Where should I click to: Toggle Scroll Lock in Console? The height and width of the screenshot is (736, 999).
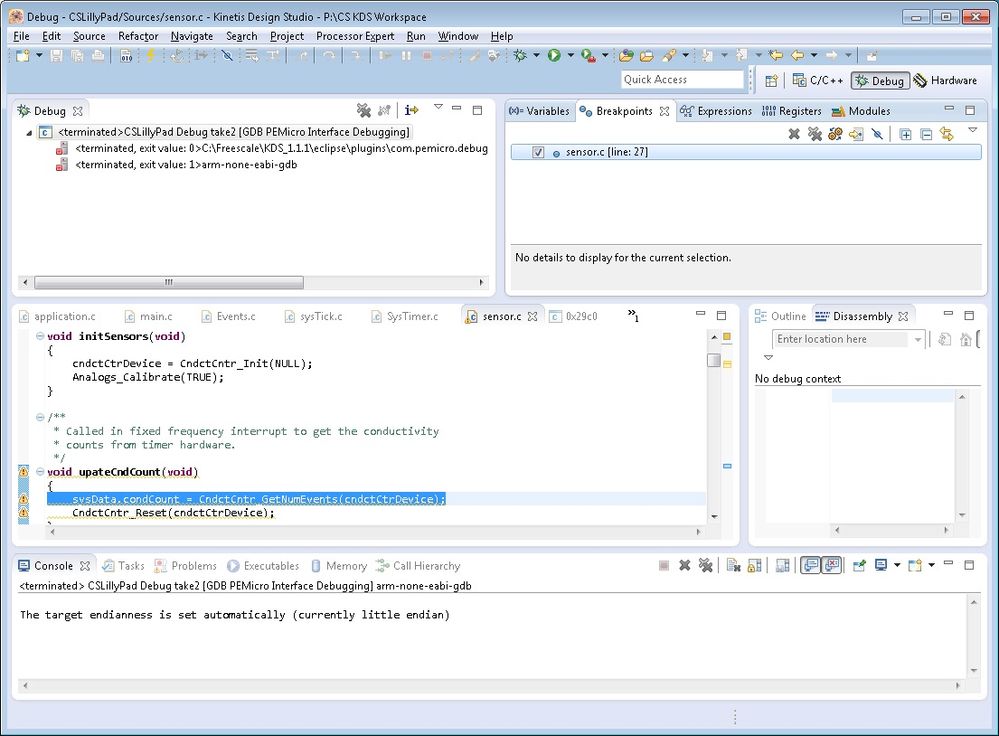[754, 565]
